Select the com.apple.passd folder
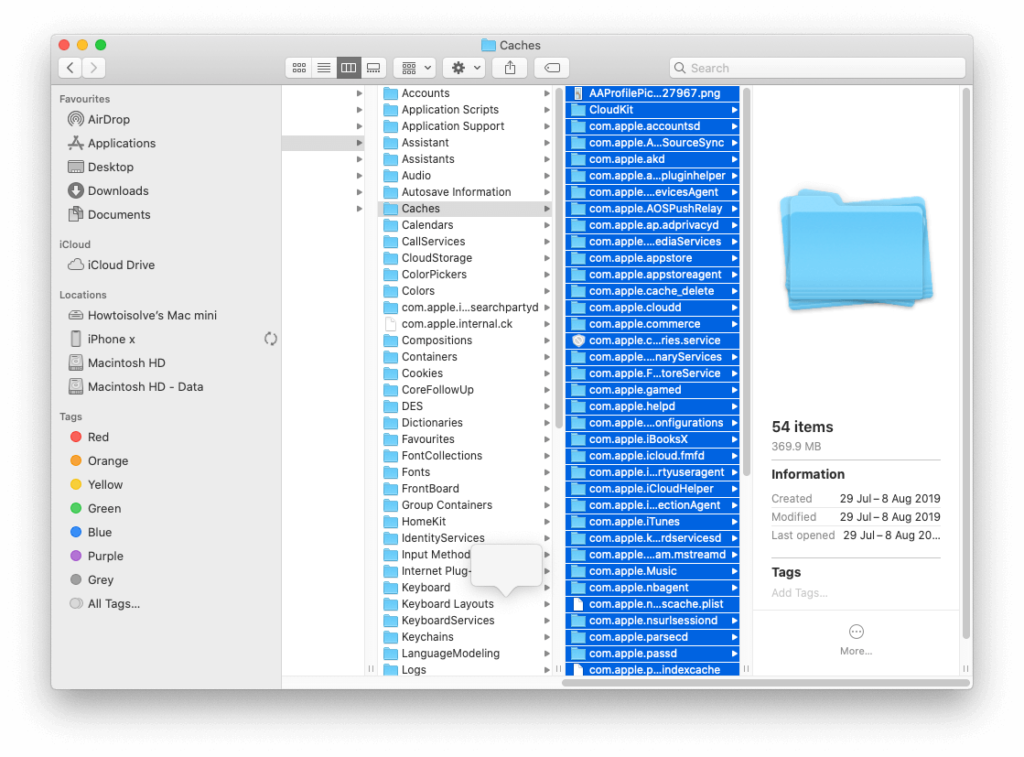The width and height of the screenshot is (1024, 757). 652,653
